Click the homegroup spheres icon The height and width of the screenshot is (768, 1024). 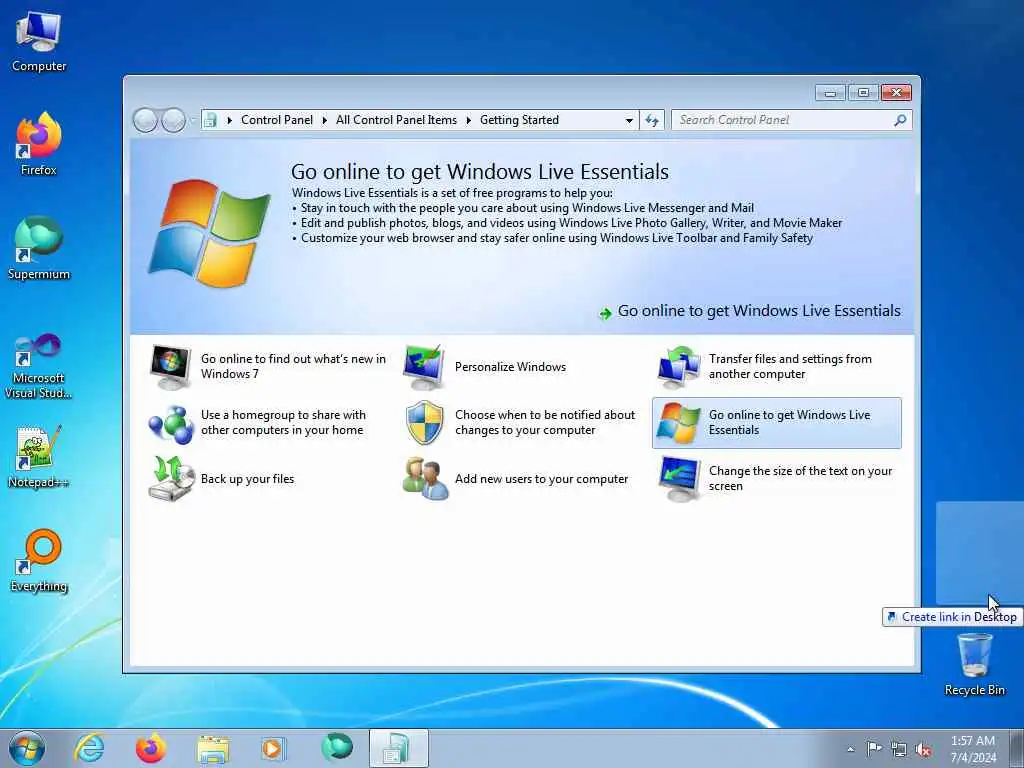(170, 423)
